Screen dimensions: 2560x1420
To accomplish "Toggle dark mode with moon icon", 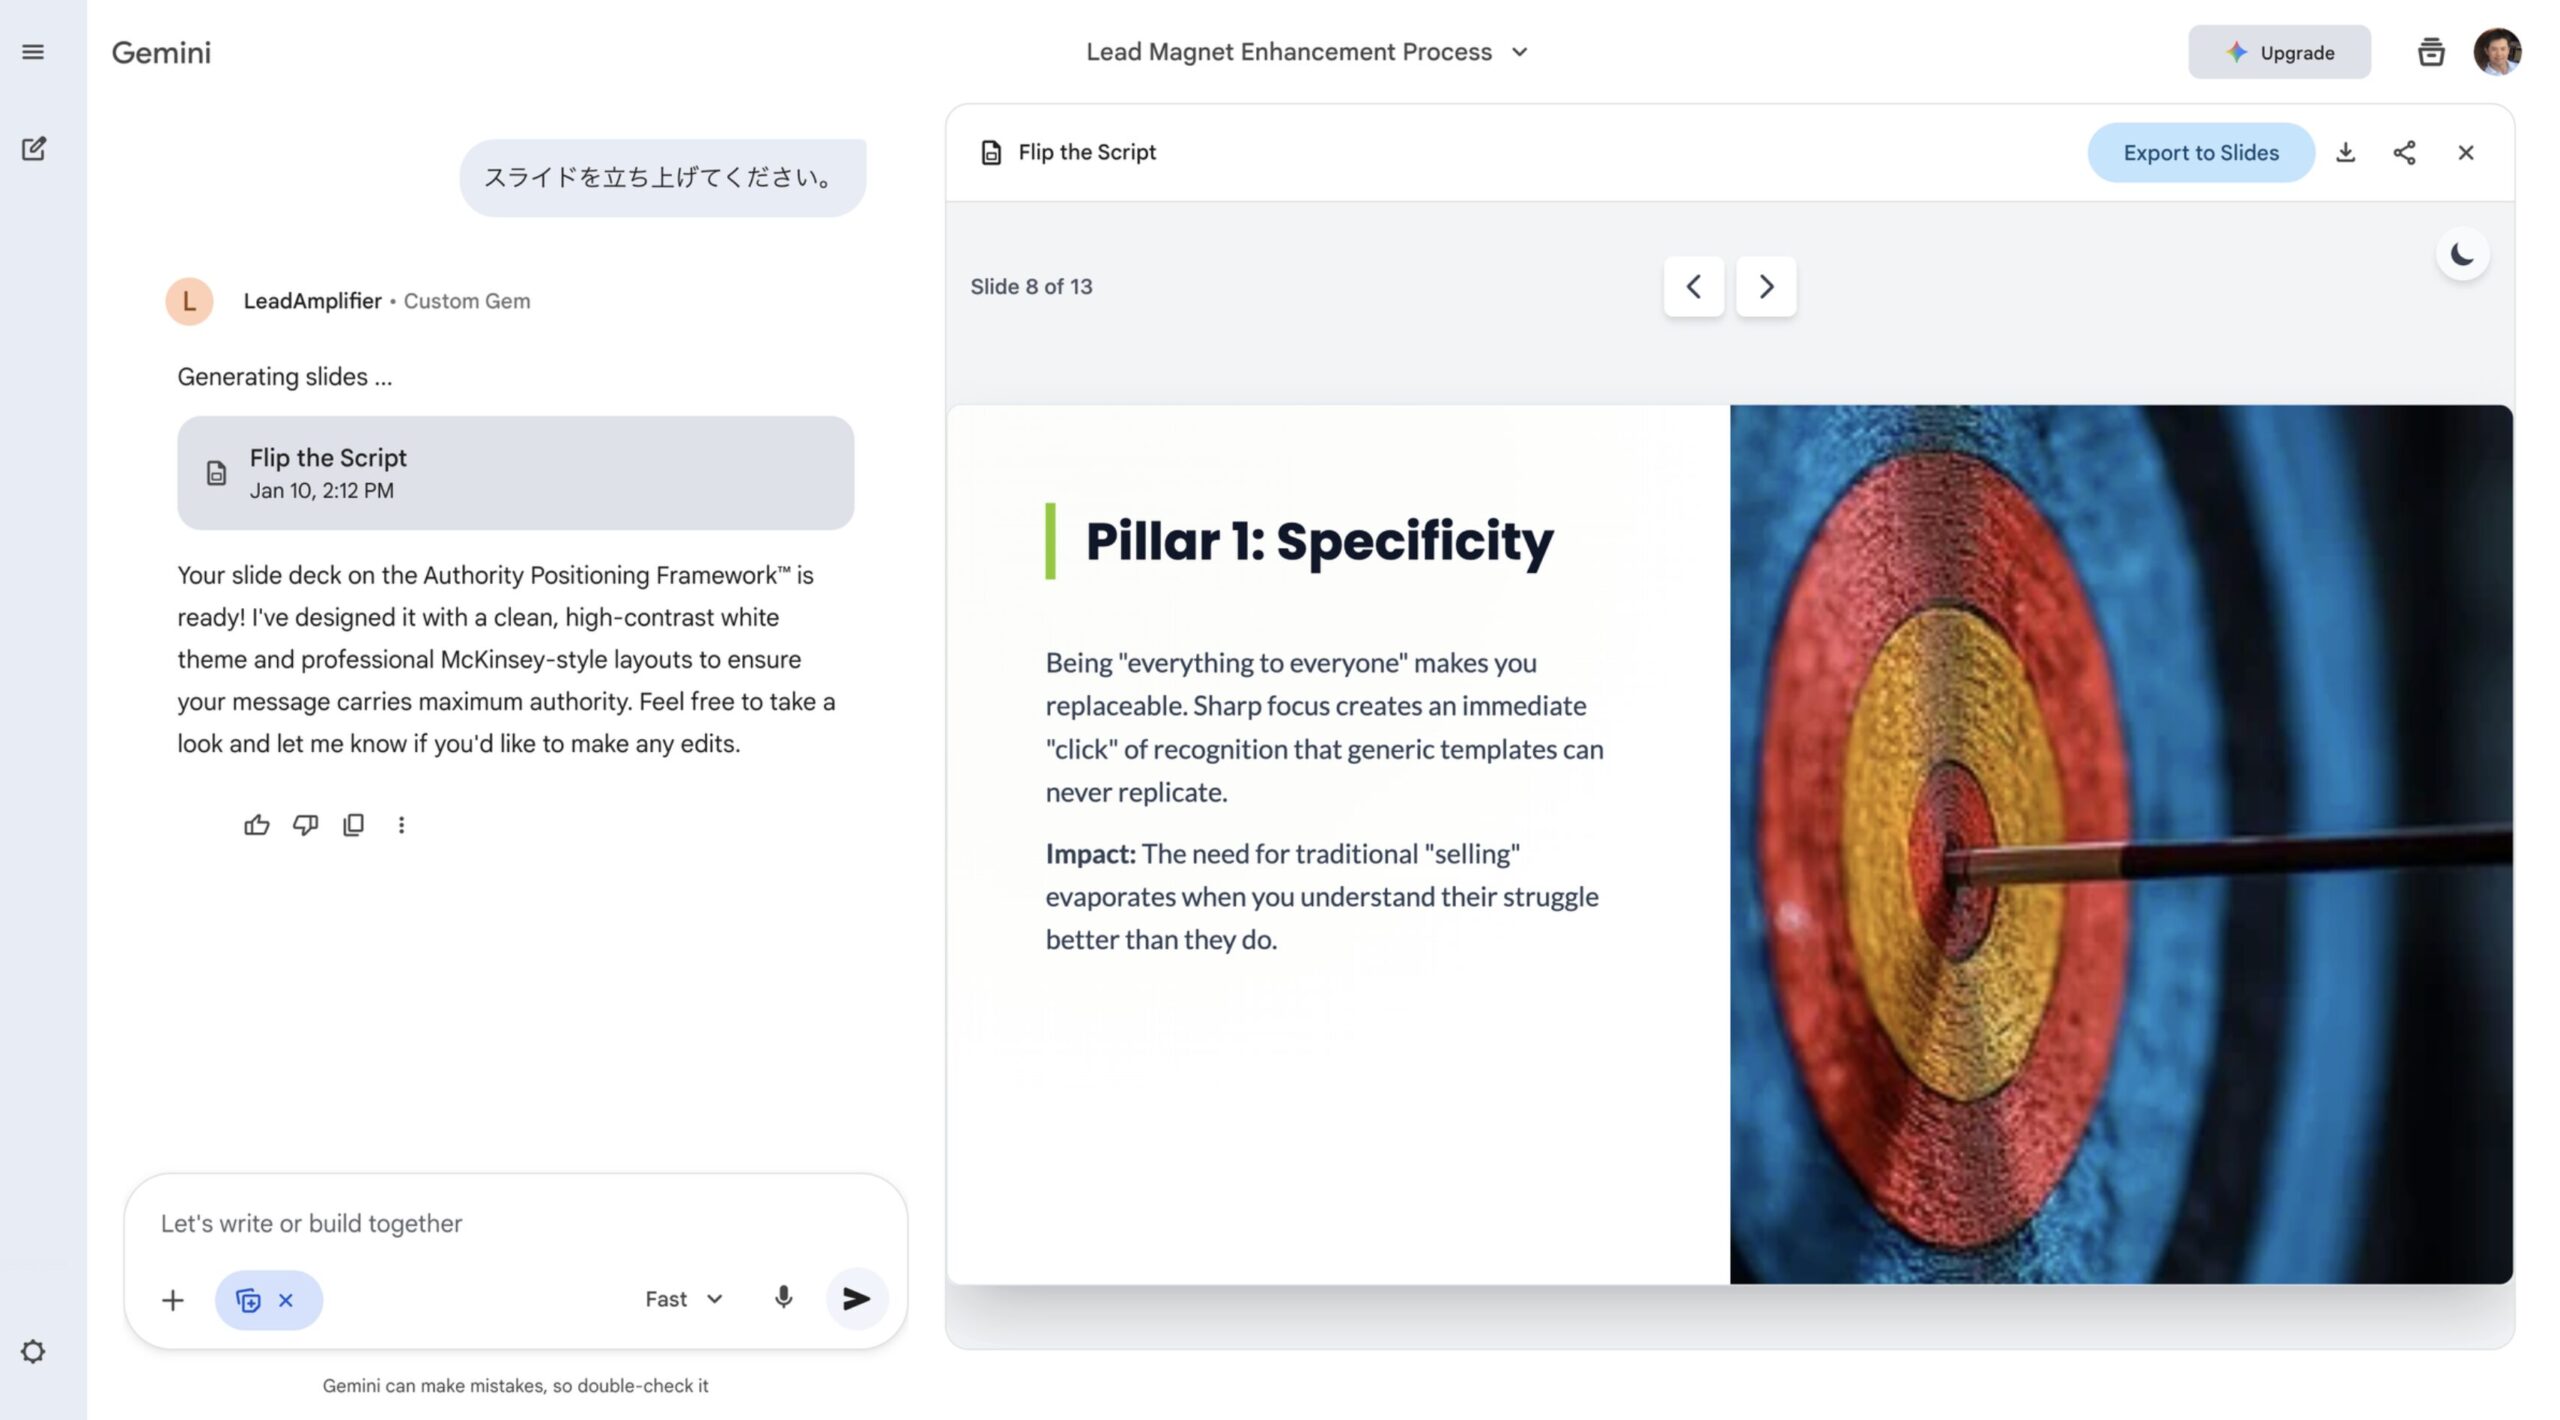I will (x=2462, y=255).
